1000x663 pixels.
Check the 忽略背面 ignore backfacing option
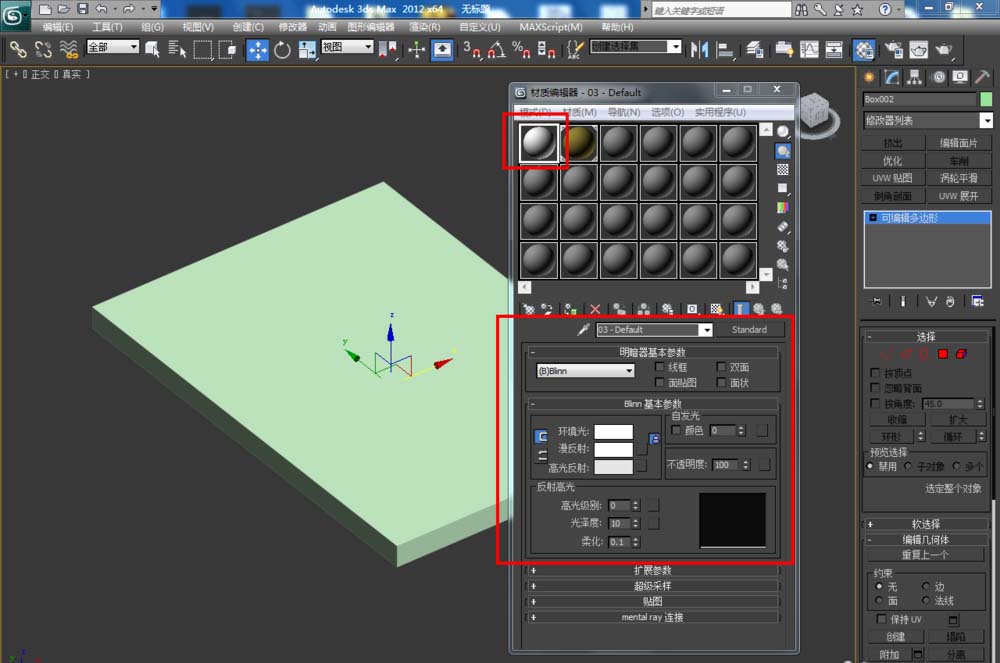[876, 388]
